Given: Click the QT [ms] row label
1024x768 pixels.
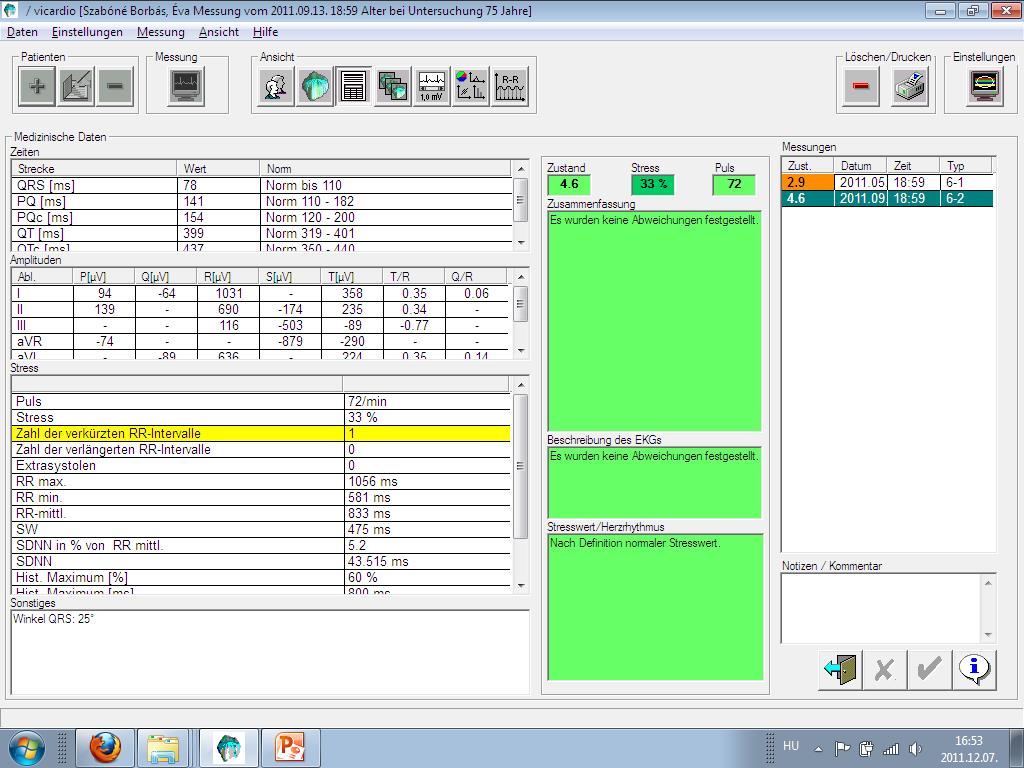Looking at the screenshot, I should click(x=40, y=234).
